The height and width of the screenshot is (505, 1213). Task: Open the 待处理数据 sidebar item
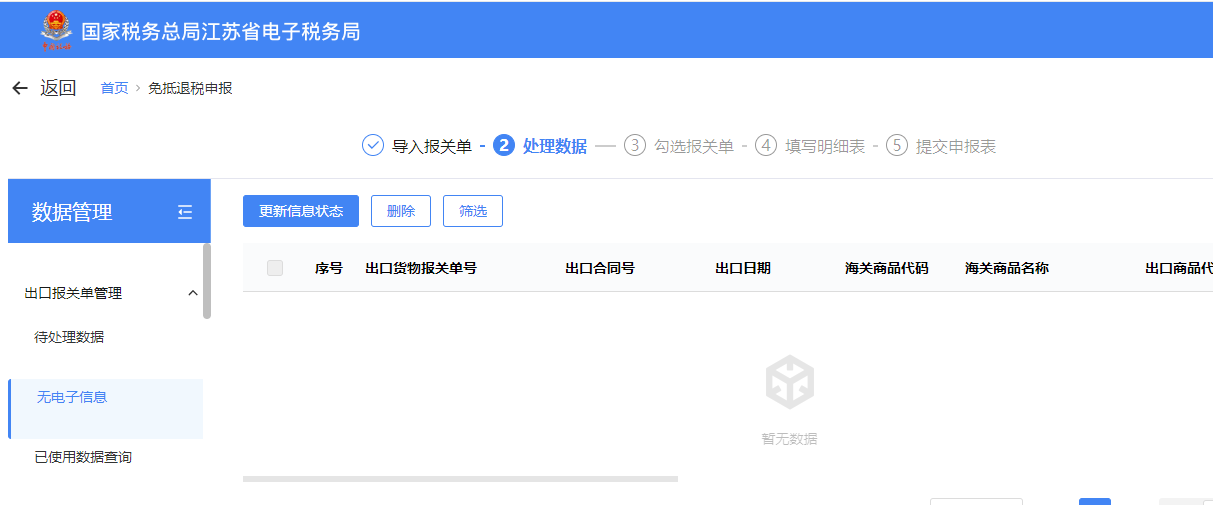69,337
